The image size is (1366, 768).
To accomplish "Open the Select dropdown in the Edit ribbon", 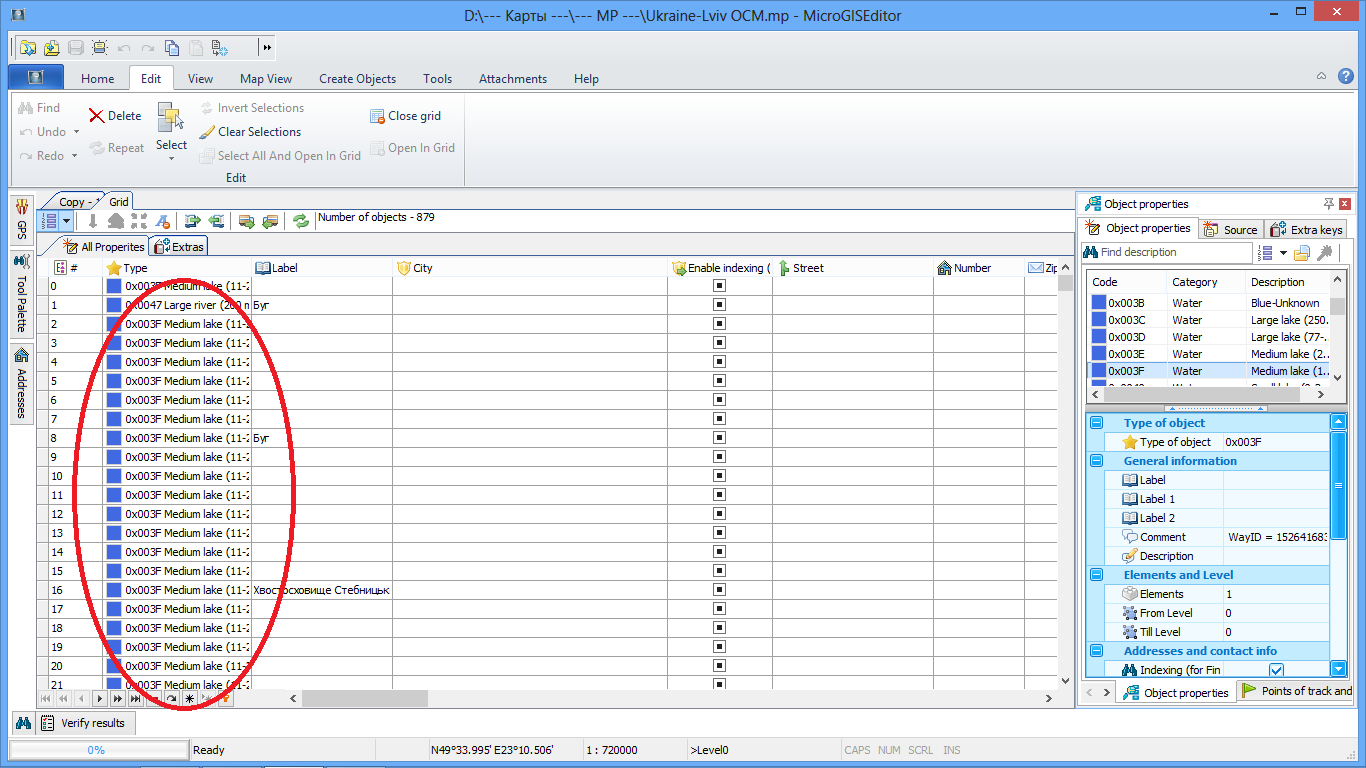I will tap(171, 157).
